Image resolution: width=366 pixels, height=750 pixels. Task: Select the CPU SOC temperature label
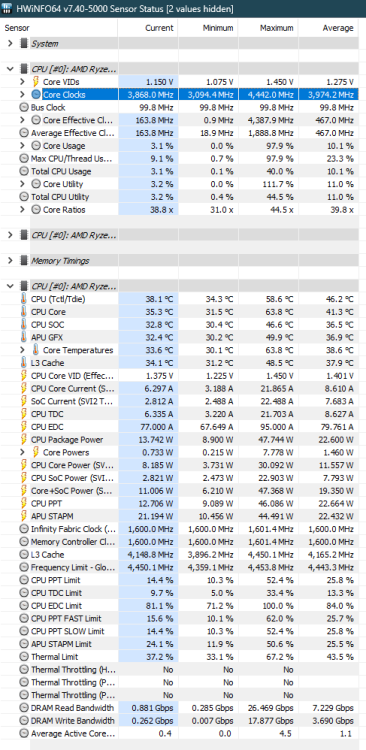[x=47, y=324]
